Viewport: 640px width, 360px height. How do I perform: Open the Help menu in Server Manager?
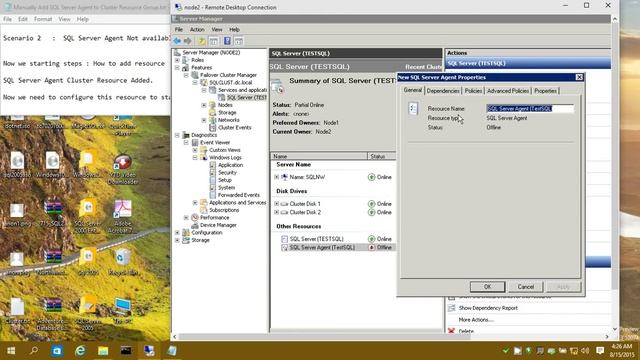[234, 29]
